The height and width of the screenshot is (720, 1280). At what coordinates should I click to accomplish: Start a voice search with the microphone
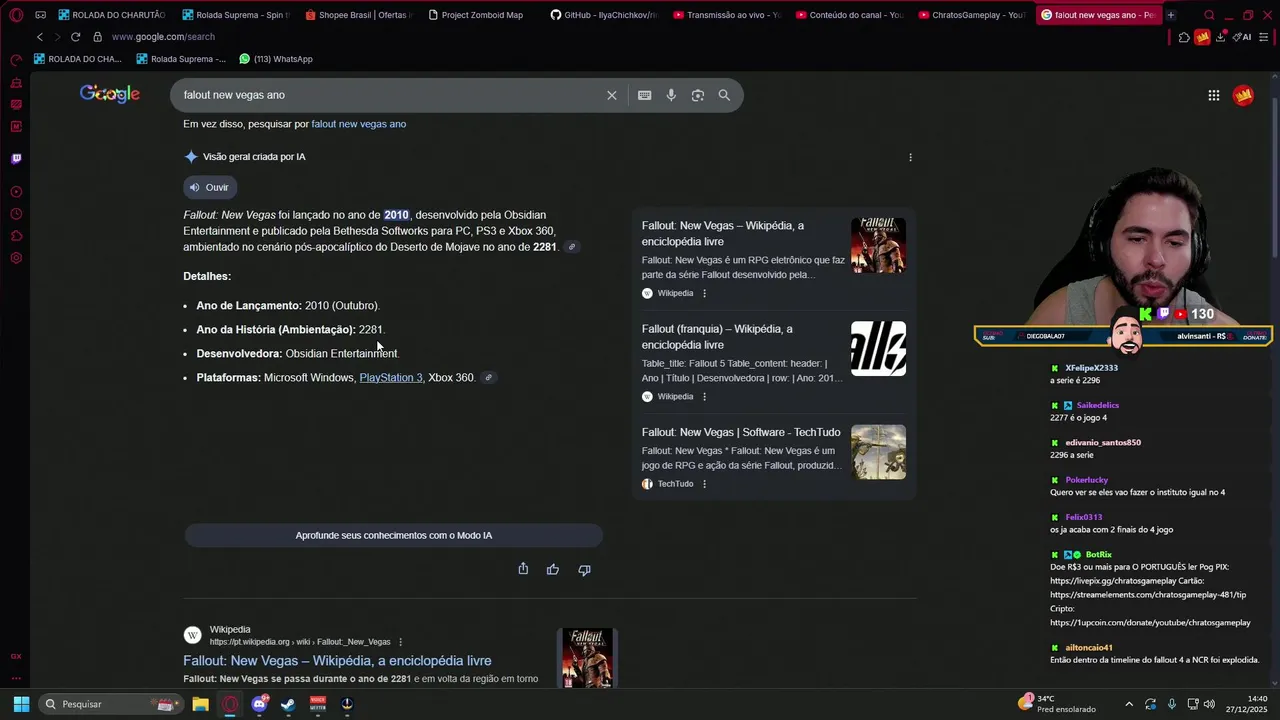tap(671, 95)
